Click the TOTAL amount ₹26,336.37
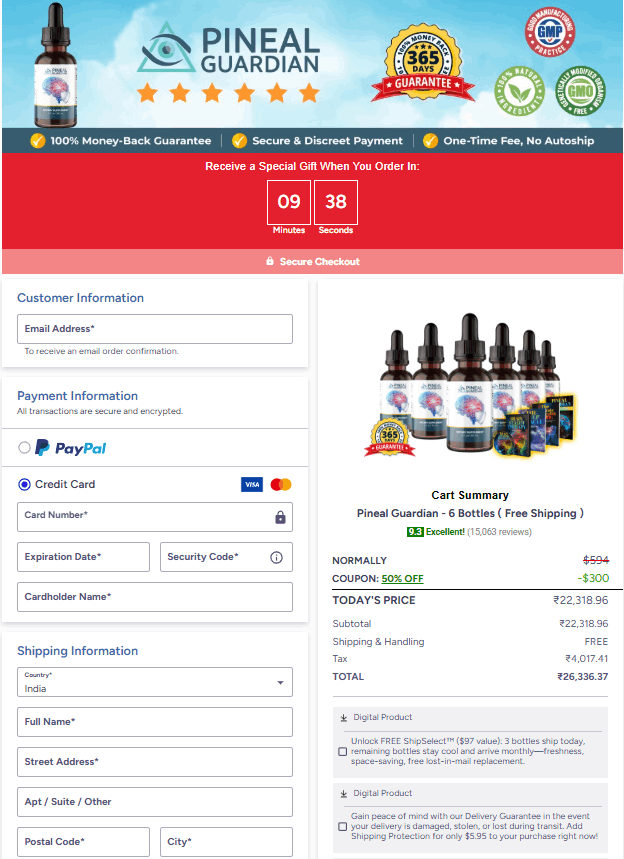This screenshot has height=859, width=624. pyautogui.click(x=583, y=677)
